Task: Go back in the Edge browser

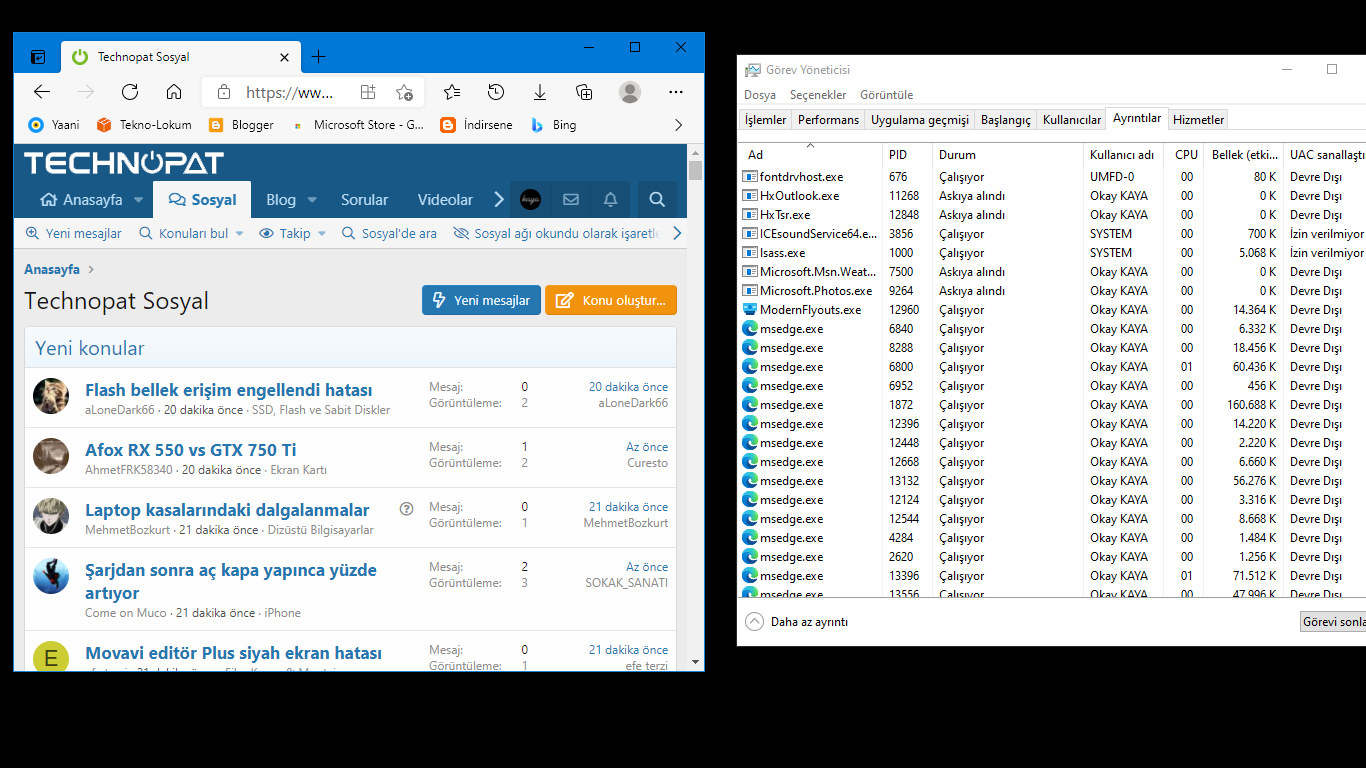Action: pos(42,92)
